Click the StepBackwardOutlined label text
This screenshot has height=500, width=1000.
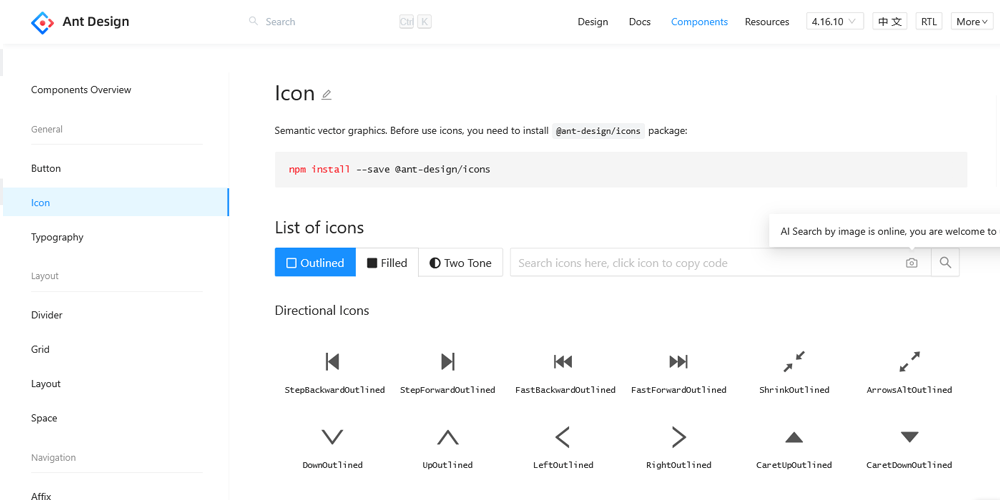click(335, 390)
